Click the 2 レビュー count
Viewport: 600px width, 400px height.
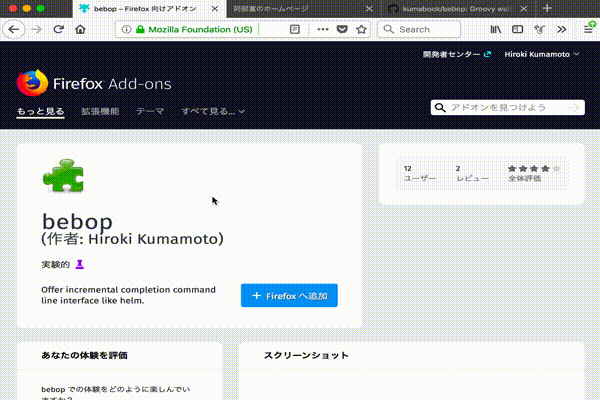click(472, 173)
